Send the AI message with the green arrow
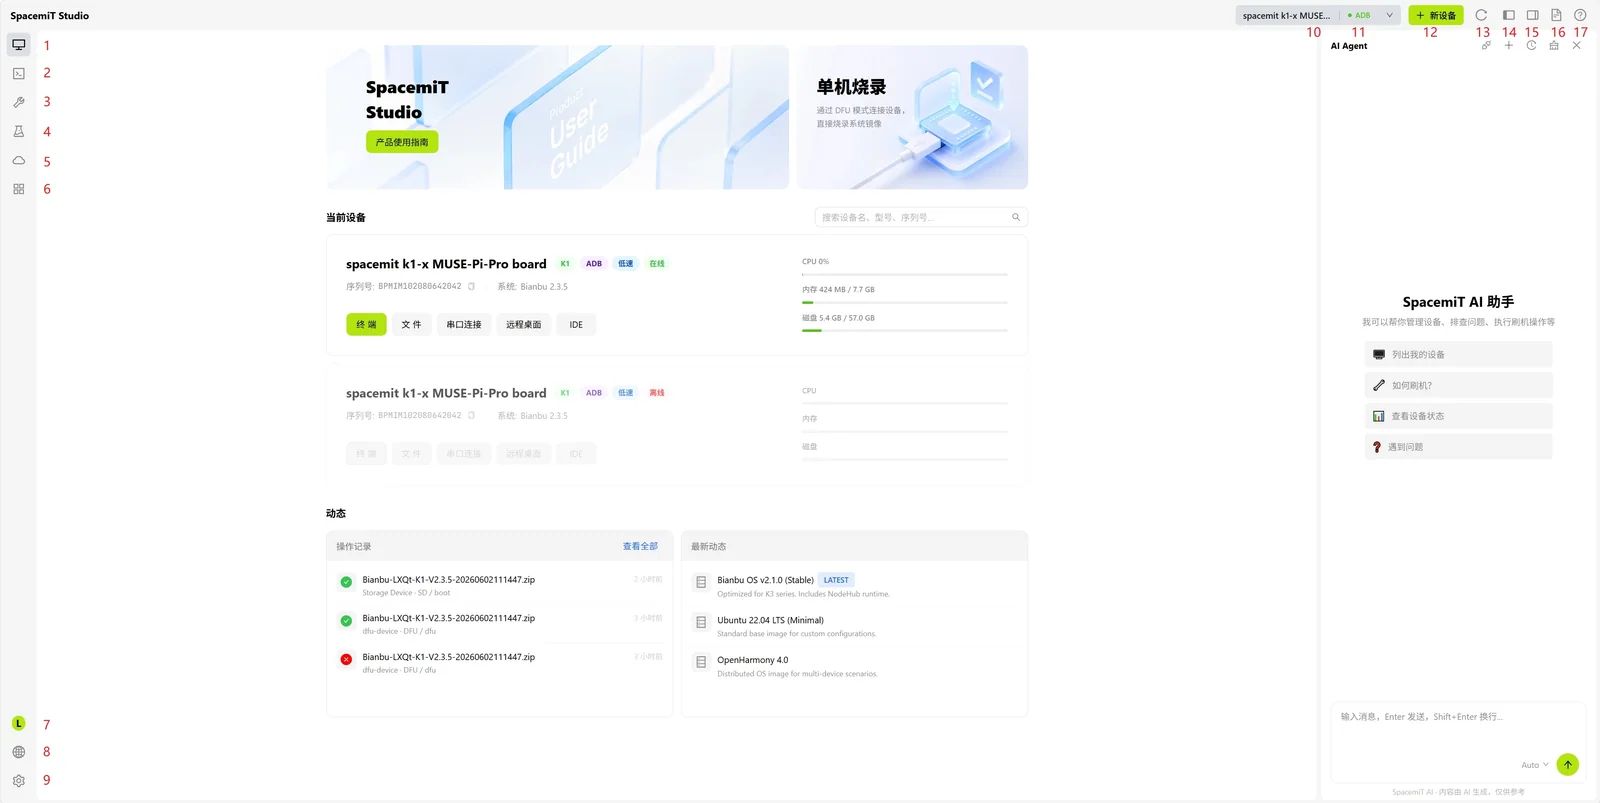 (1568, 765)
